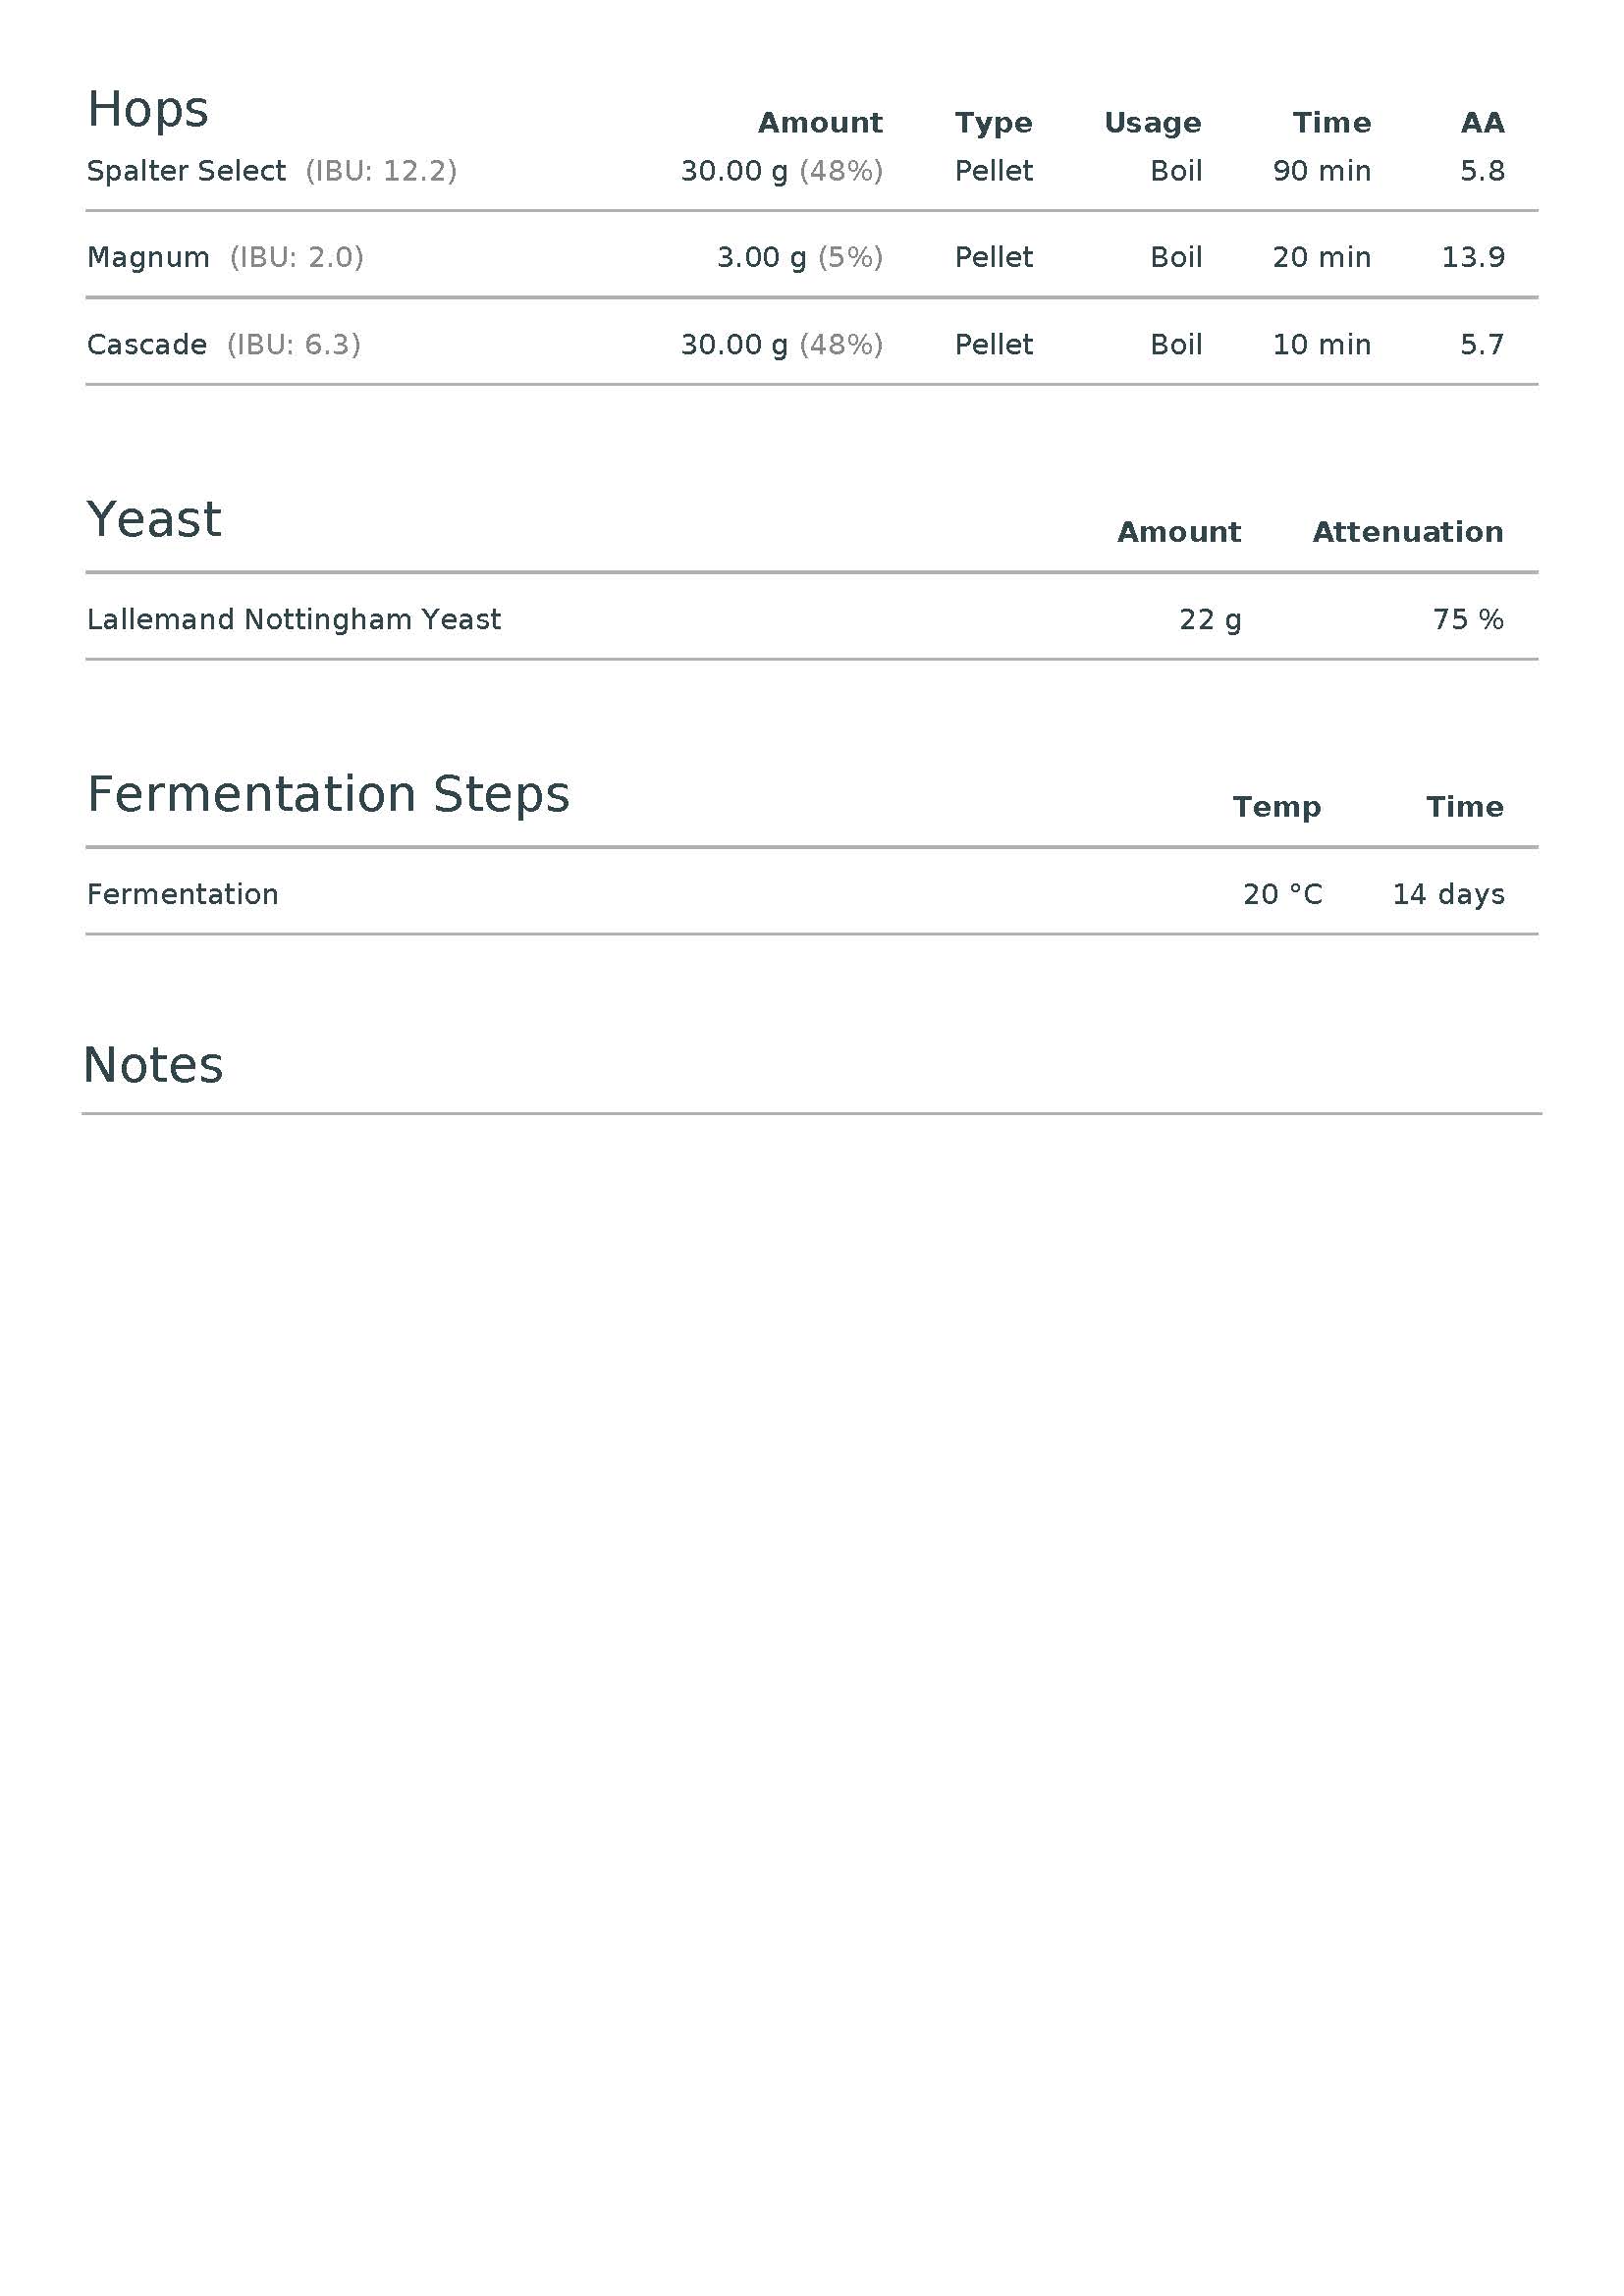This screenshot has width=1624, height=2296.
Task: Click the Magnum hop row name
Action: 148,258
